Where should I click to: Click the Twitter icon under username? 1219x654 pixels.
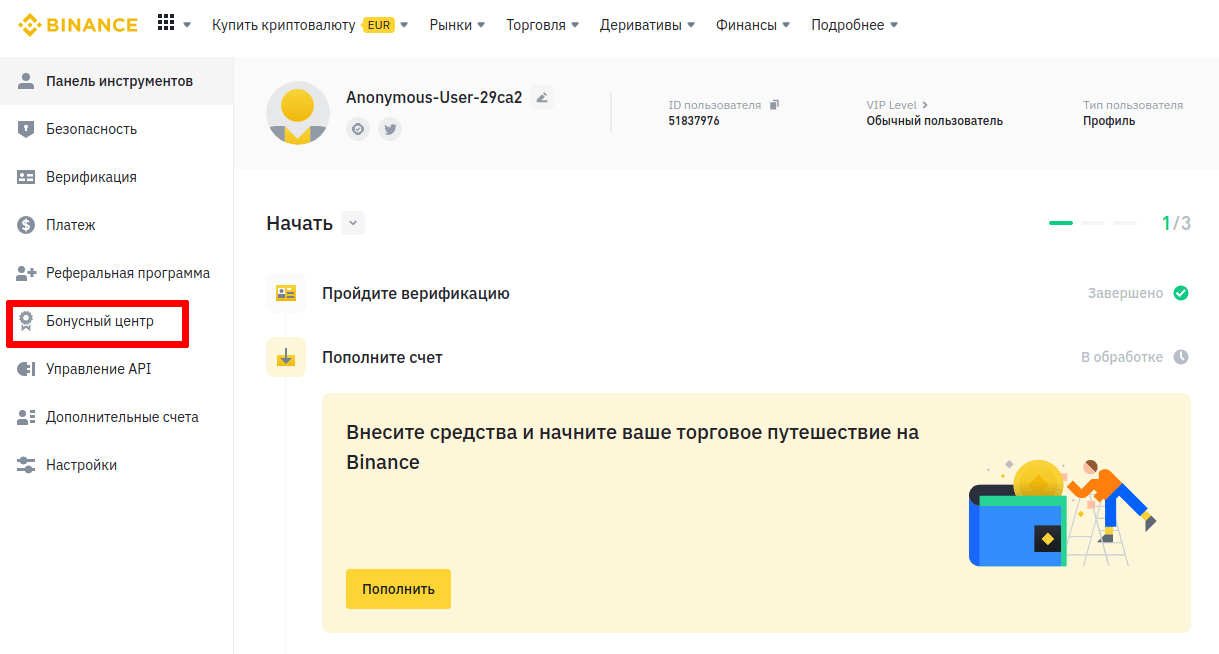(390, 128)
